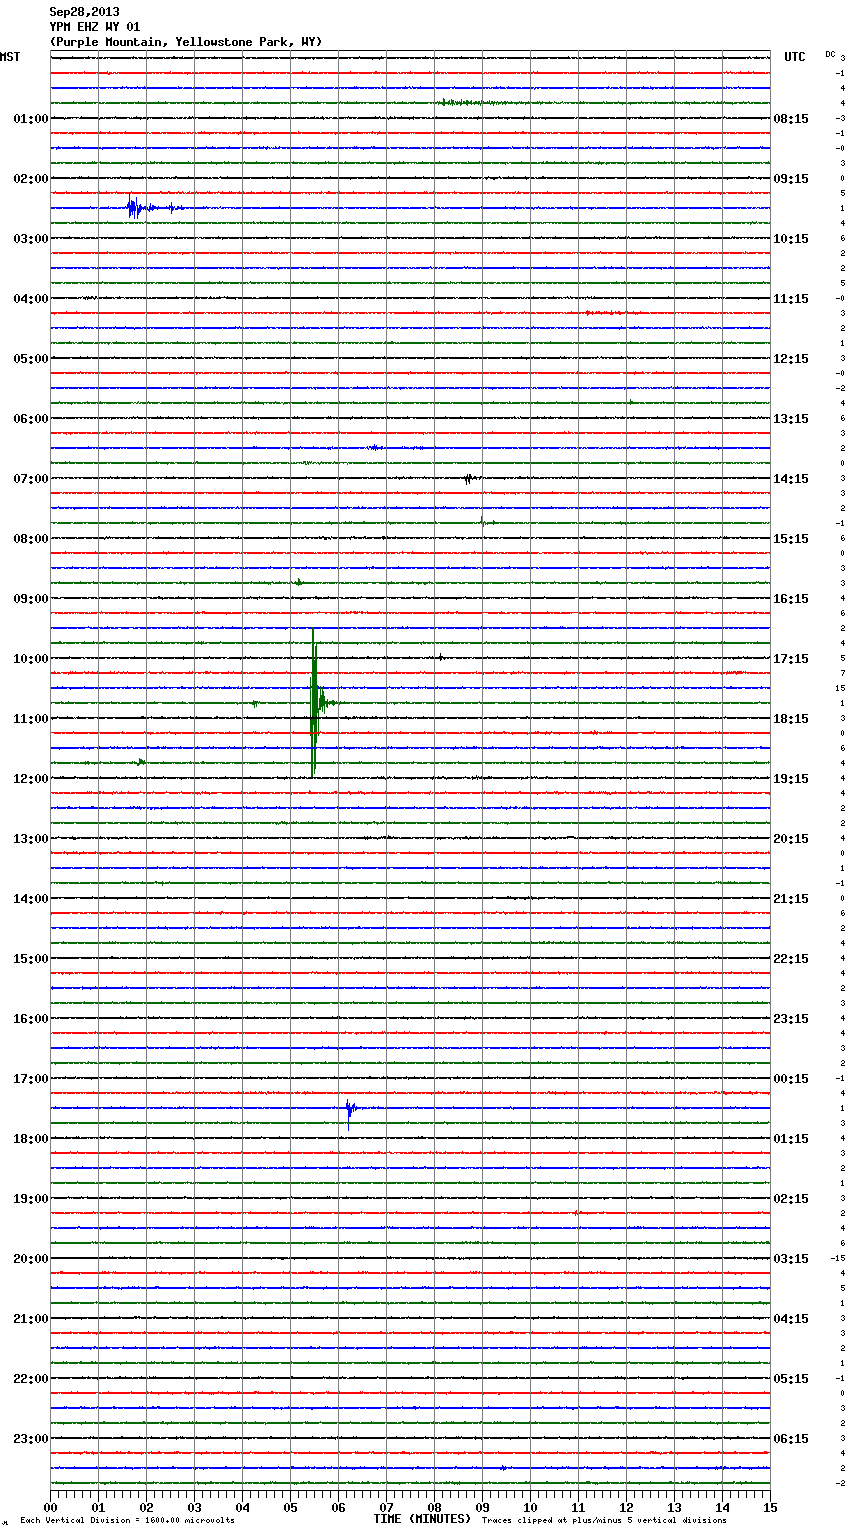Click minute tick label 03 on bottom axis
Image resolution: width=850 pixels, height=1534 pixels.
coord(194,1508)
